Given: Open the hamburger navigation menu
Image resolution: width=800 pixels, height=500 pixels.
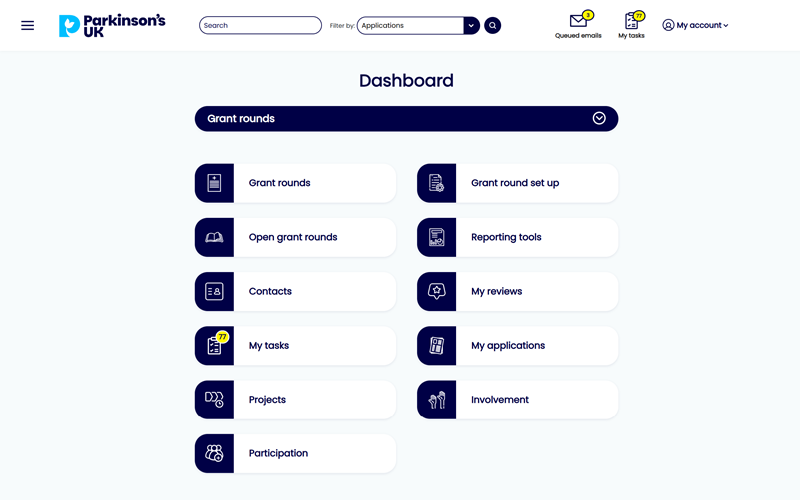Looking at the screenshot, I should [28, 26].
